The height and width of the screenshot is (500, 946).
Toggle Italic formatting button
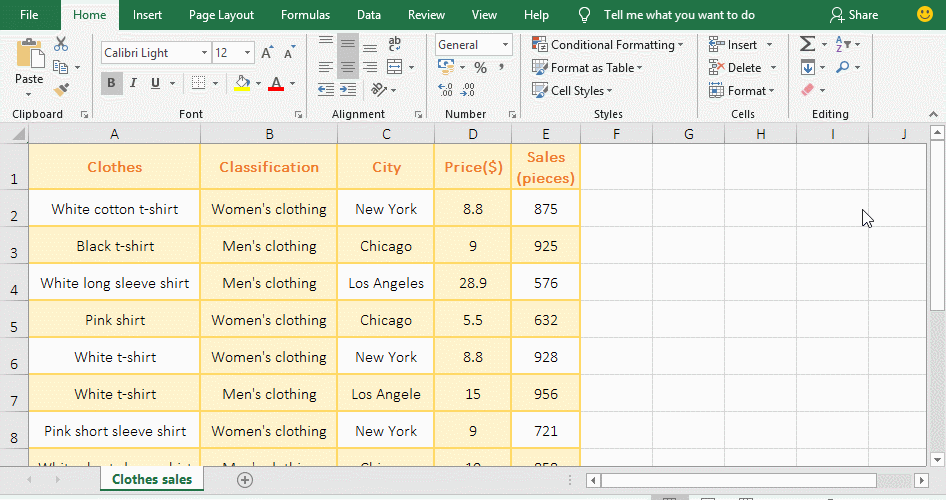coord(133,83)
